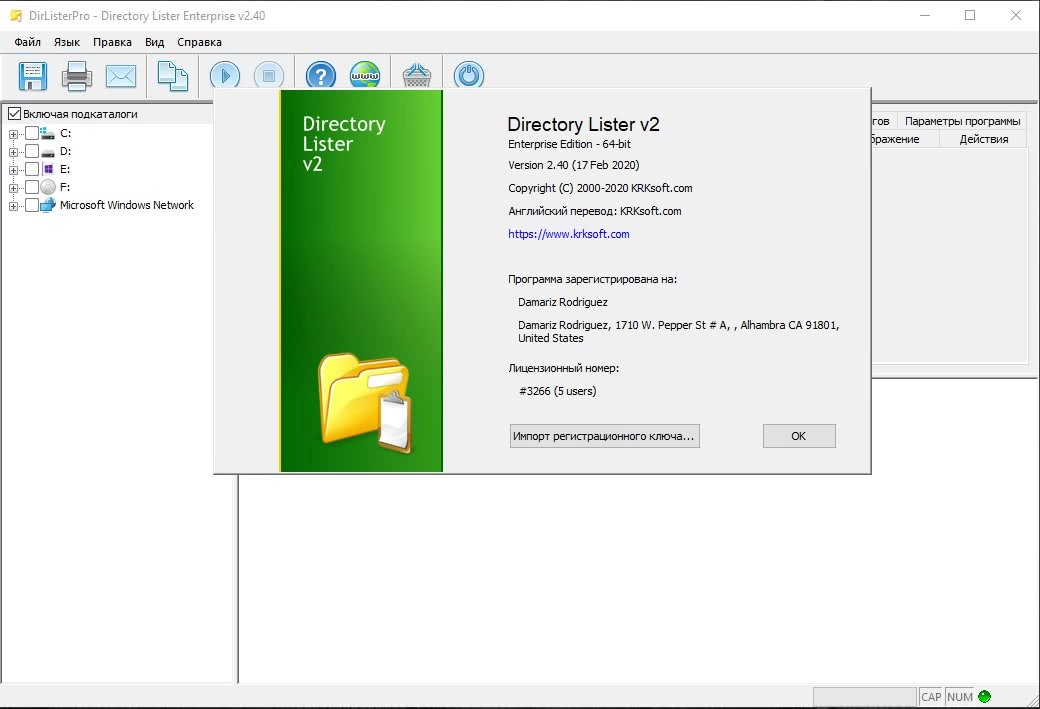Expand the F: drive tree node
1040x709 pixels.
coord(13,188)
